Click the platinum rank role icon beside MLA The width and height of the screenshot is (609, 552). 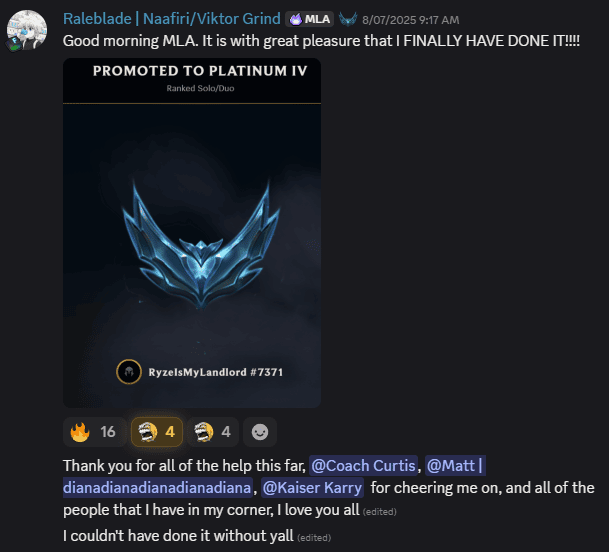(x=348, y=19)
